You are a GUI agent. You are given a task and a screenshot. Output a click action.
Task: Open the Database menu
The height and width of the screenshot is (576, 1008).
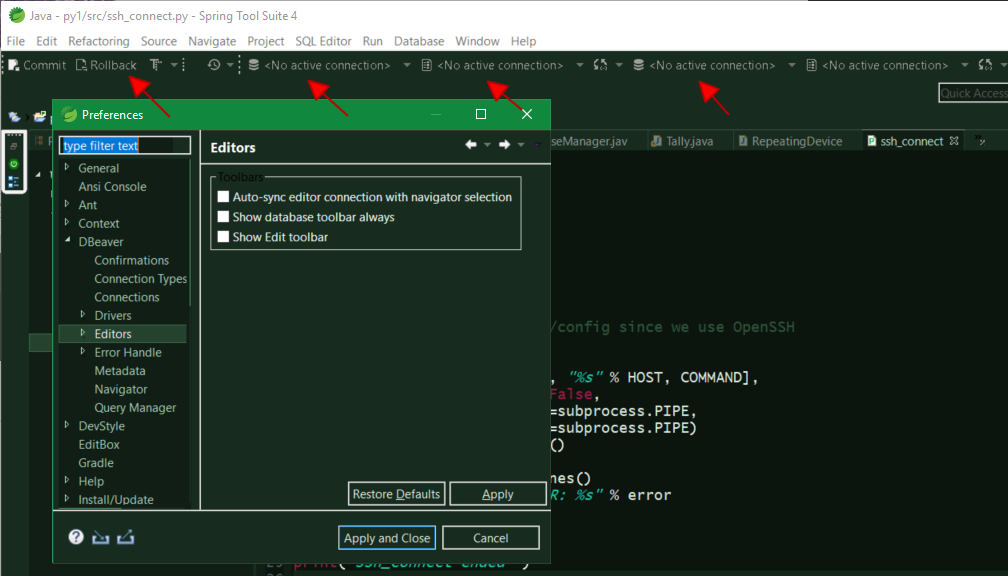click(x=419, y=41)
